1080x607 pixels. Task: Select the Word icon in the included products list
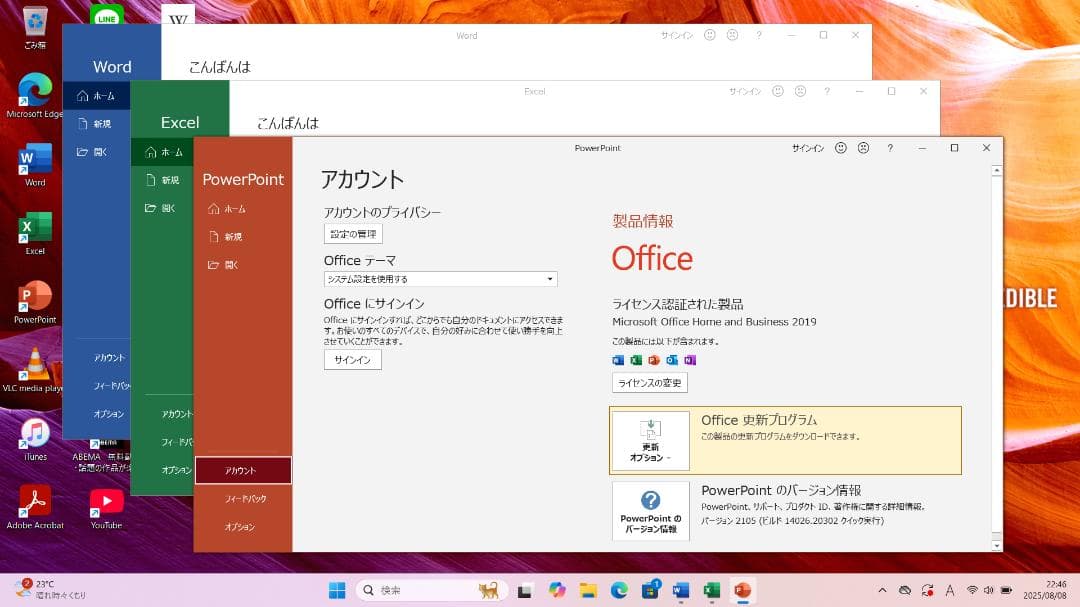pyautogui.click(x=618, y=360)
